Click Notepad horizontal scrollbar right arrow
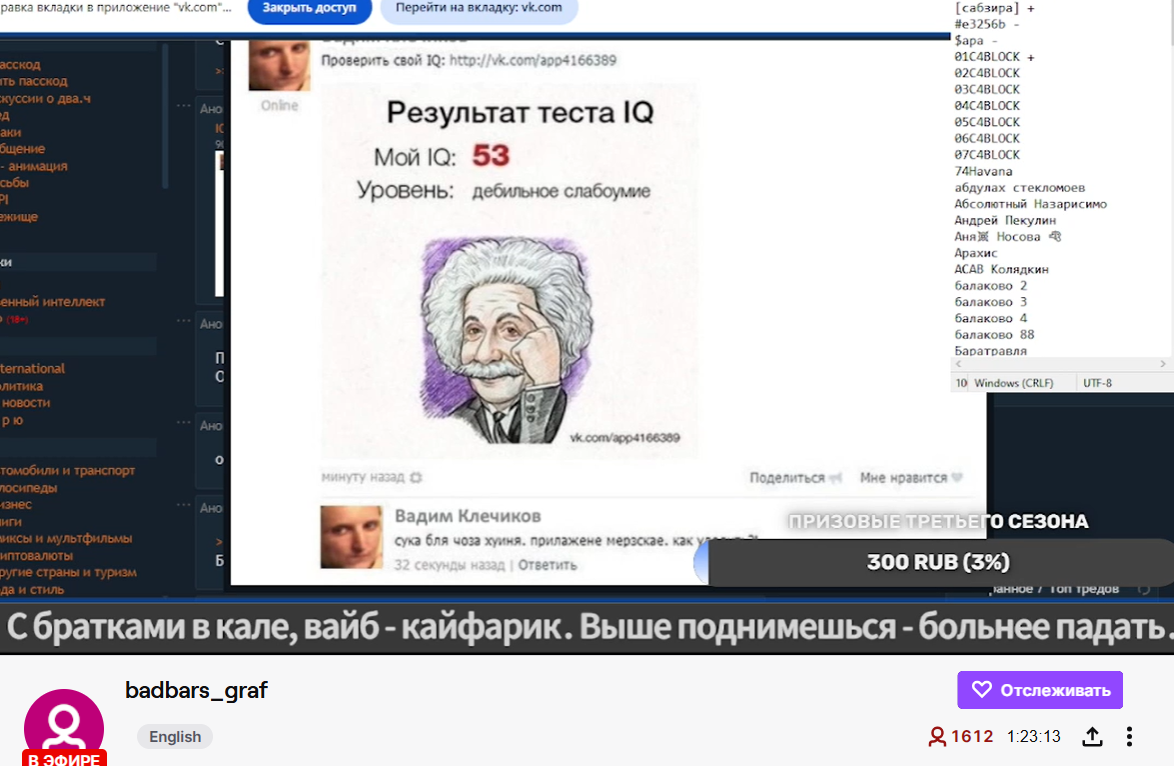1174x766 pixels. [x=1163, y=364]
